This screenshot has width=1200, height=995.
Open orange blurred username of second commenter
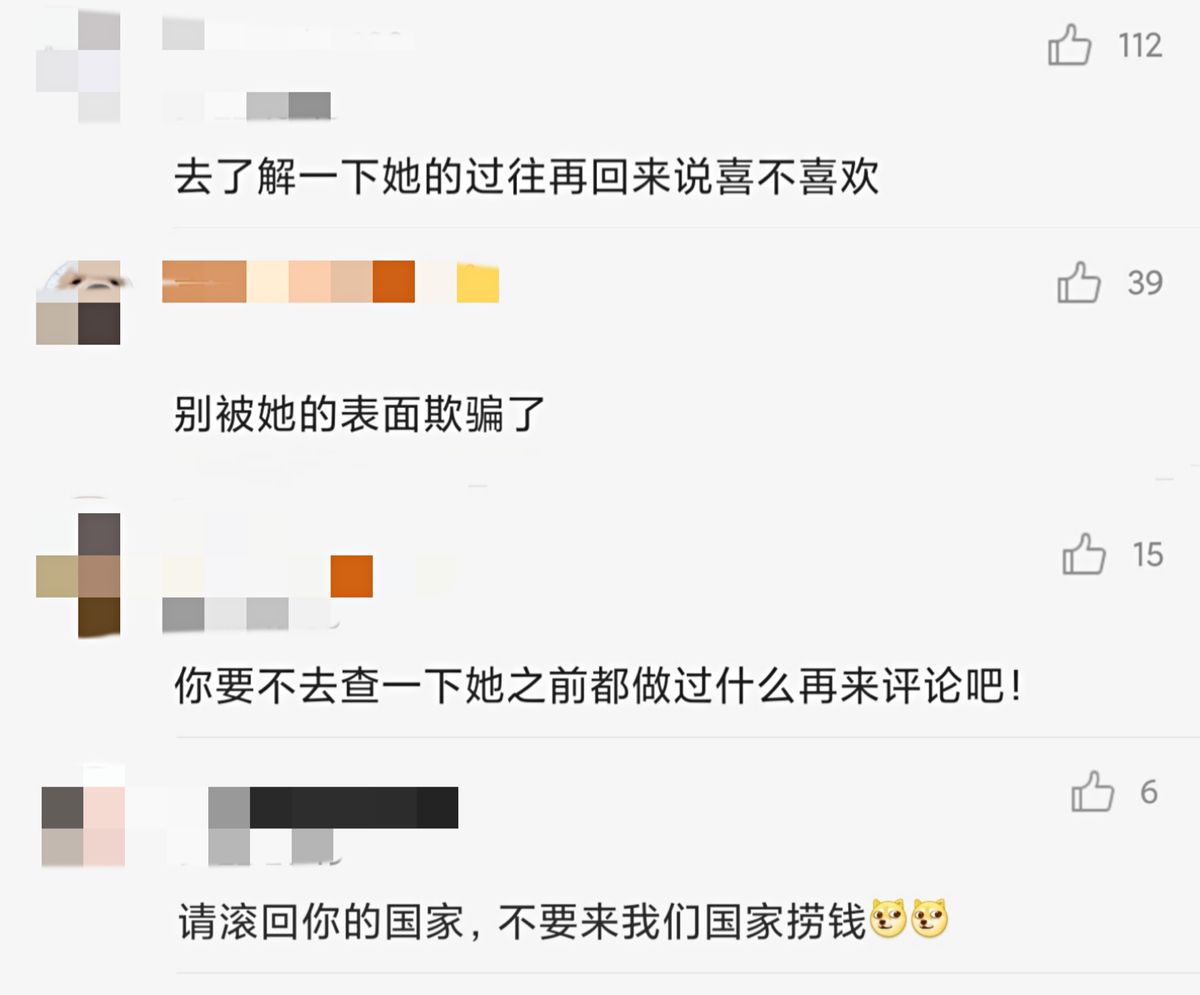330,281
